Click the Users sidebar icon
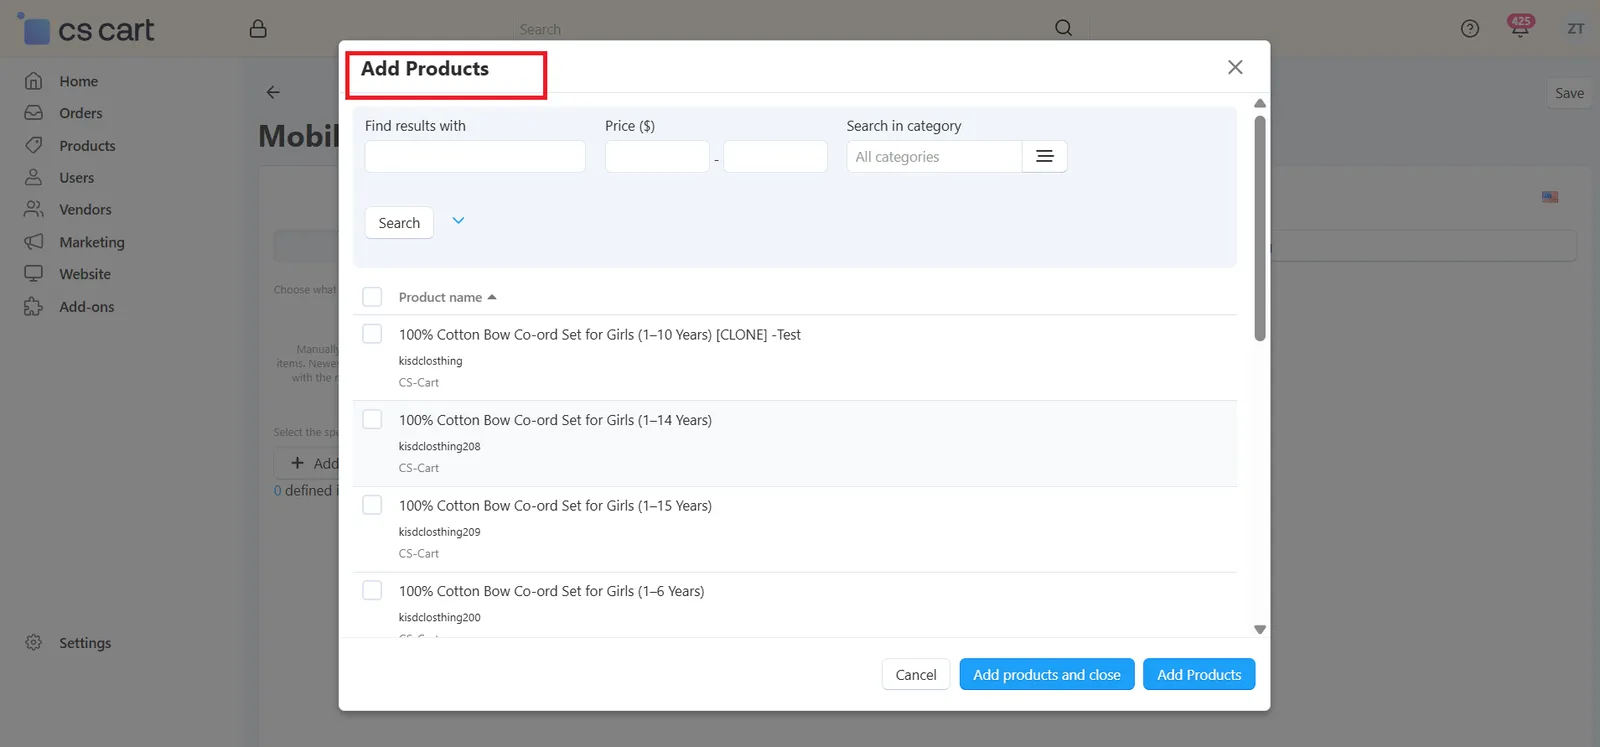This screenshot has height=747, width=1600. (33, 177)
